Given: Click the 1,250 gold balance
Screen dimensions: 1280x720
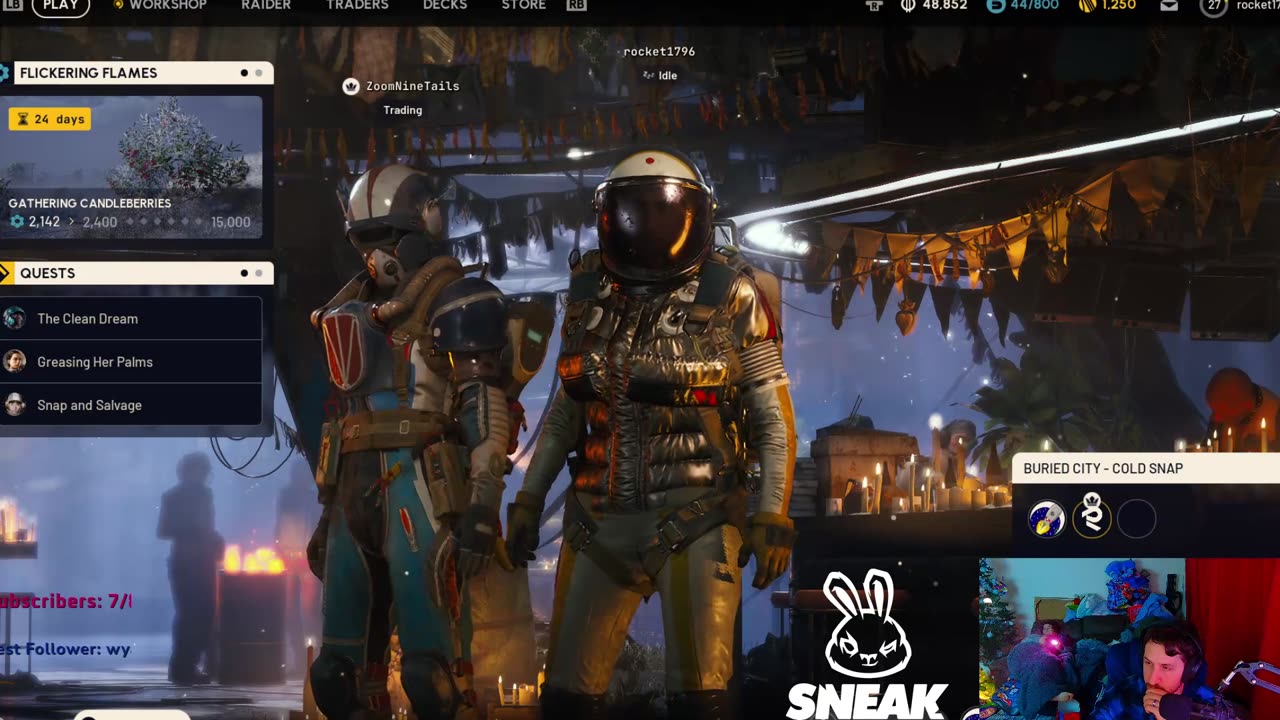Looking at the screenshot, I should pos(1120,5).
